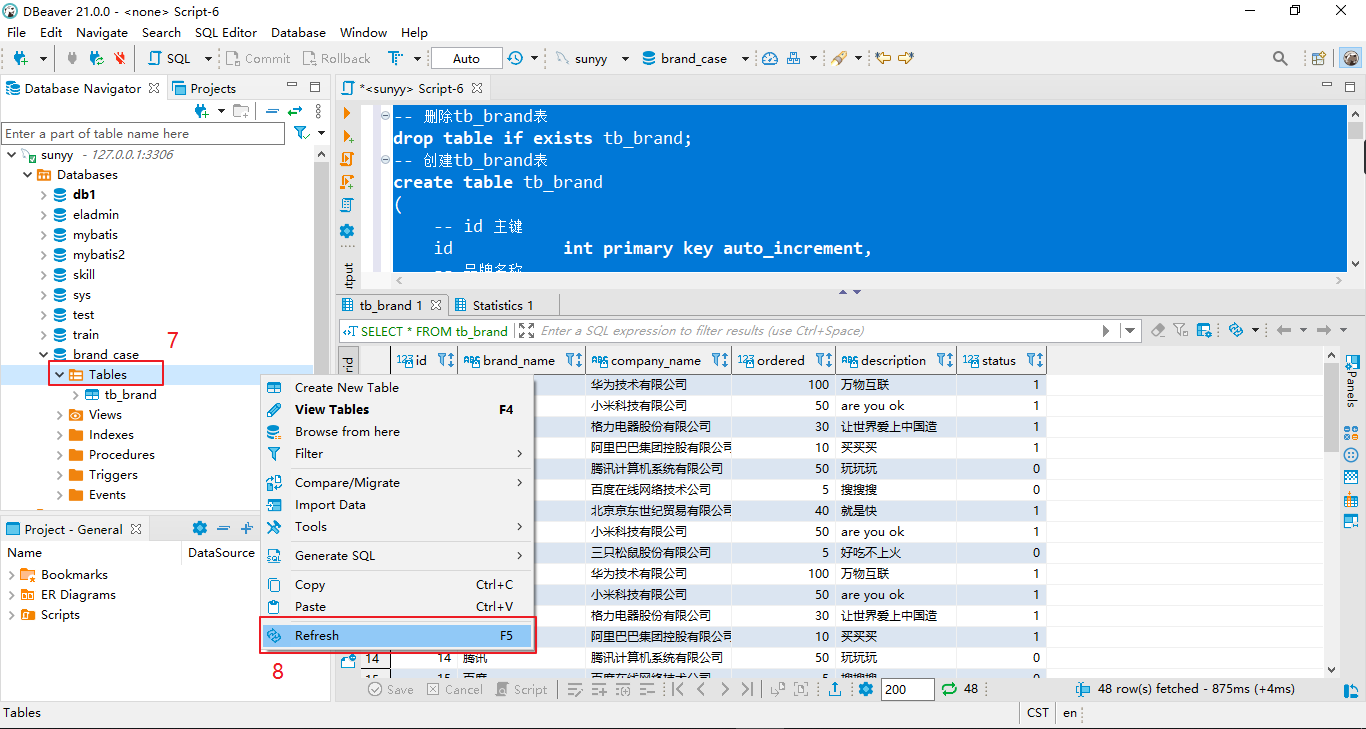Open the Dashboard gauge icon
This screenshot has height=729, width=1366.
769,59
